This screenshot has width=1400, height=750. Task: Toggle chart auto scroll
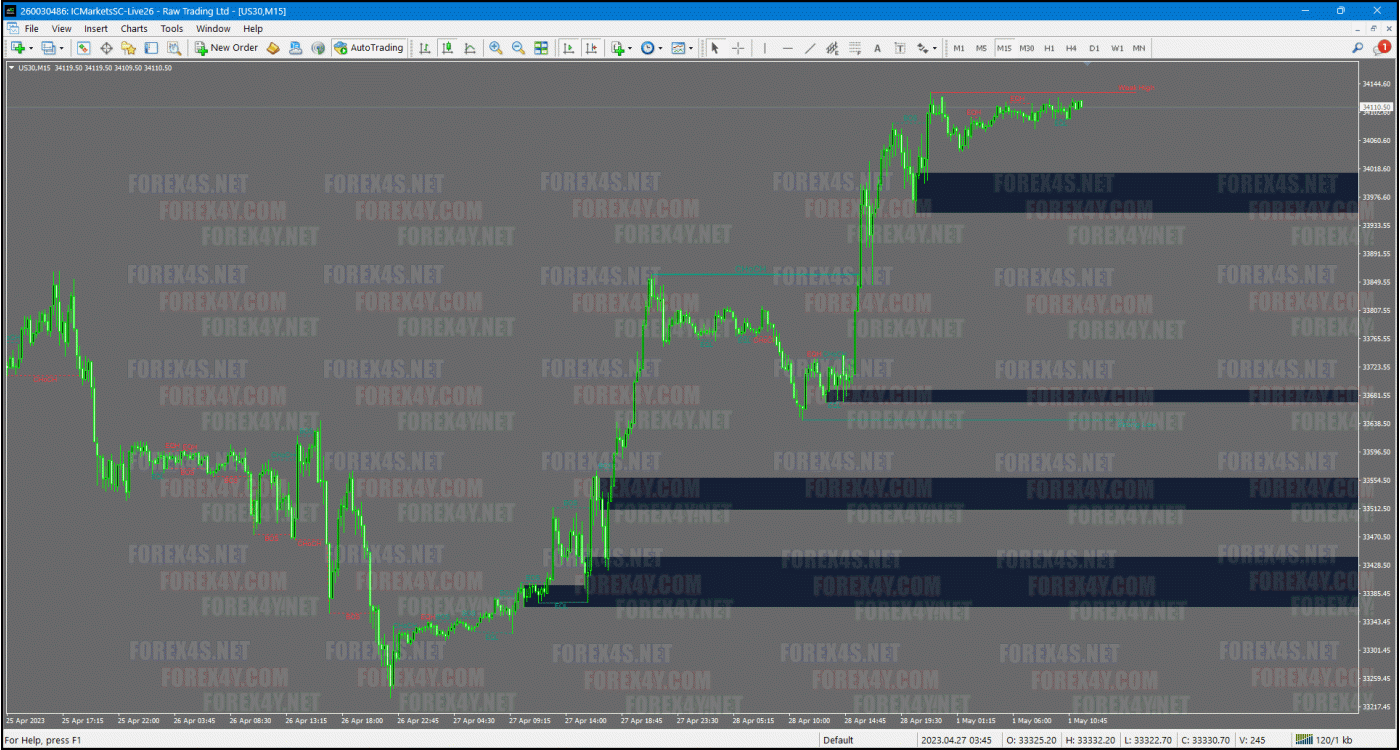(568, 48)
